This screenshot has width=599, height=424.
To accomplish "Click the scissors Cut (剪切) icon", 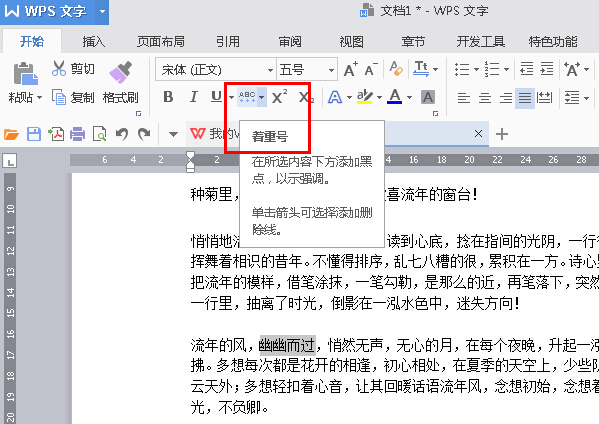I will coord(59,69).
